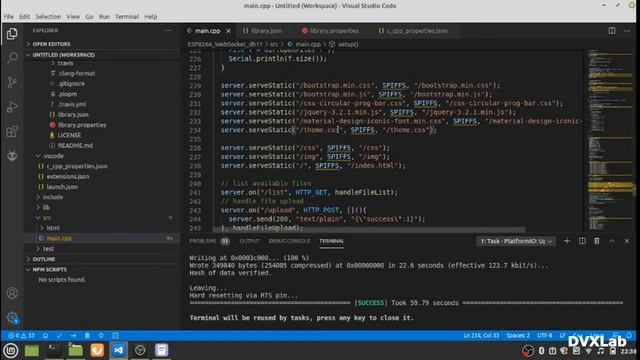Click PlatformIO Upload arrow in status bar
The width and height of the screenshot is (640, 360).
click(73, 336)
